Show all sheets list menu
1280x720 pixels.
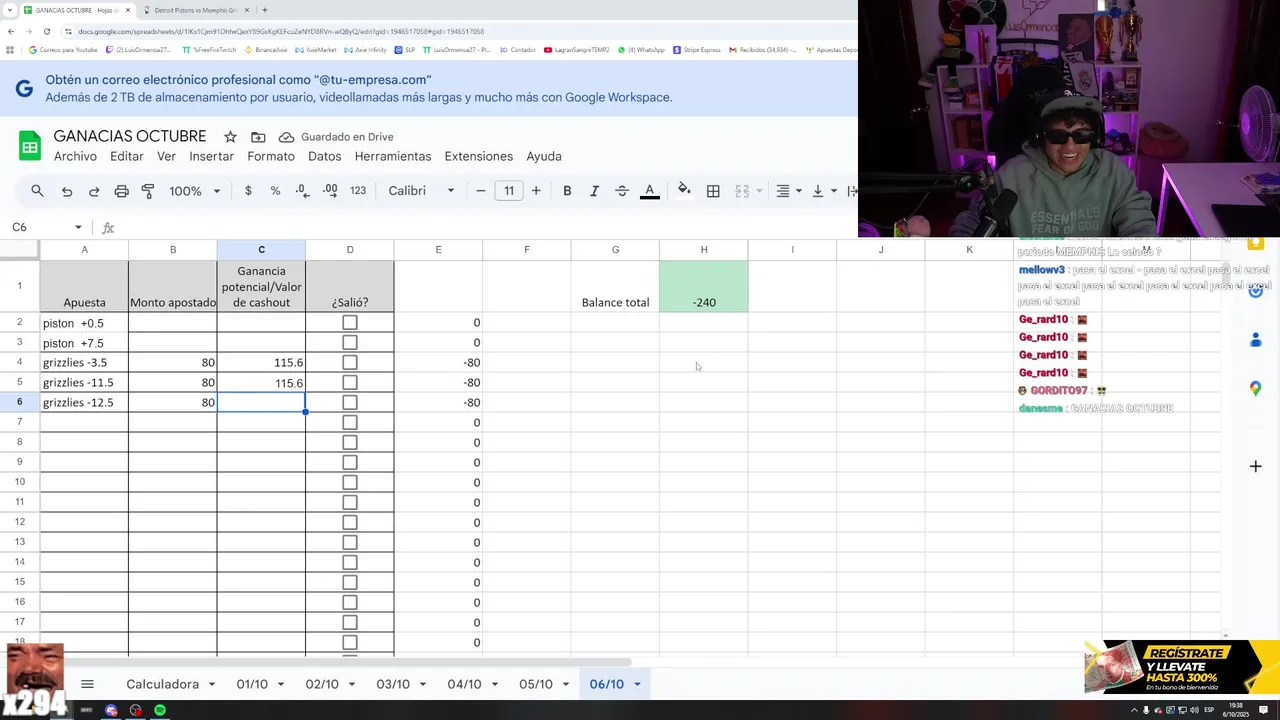point(87,684)
